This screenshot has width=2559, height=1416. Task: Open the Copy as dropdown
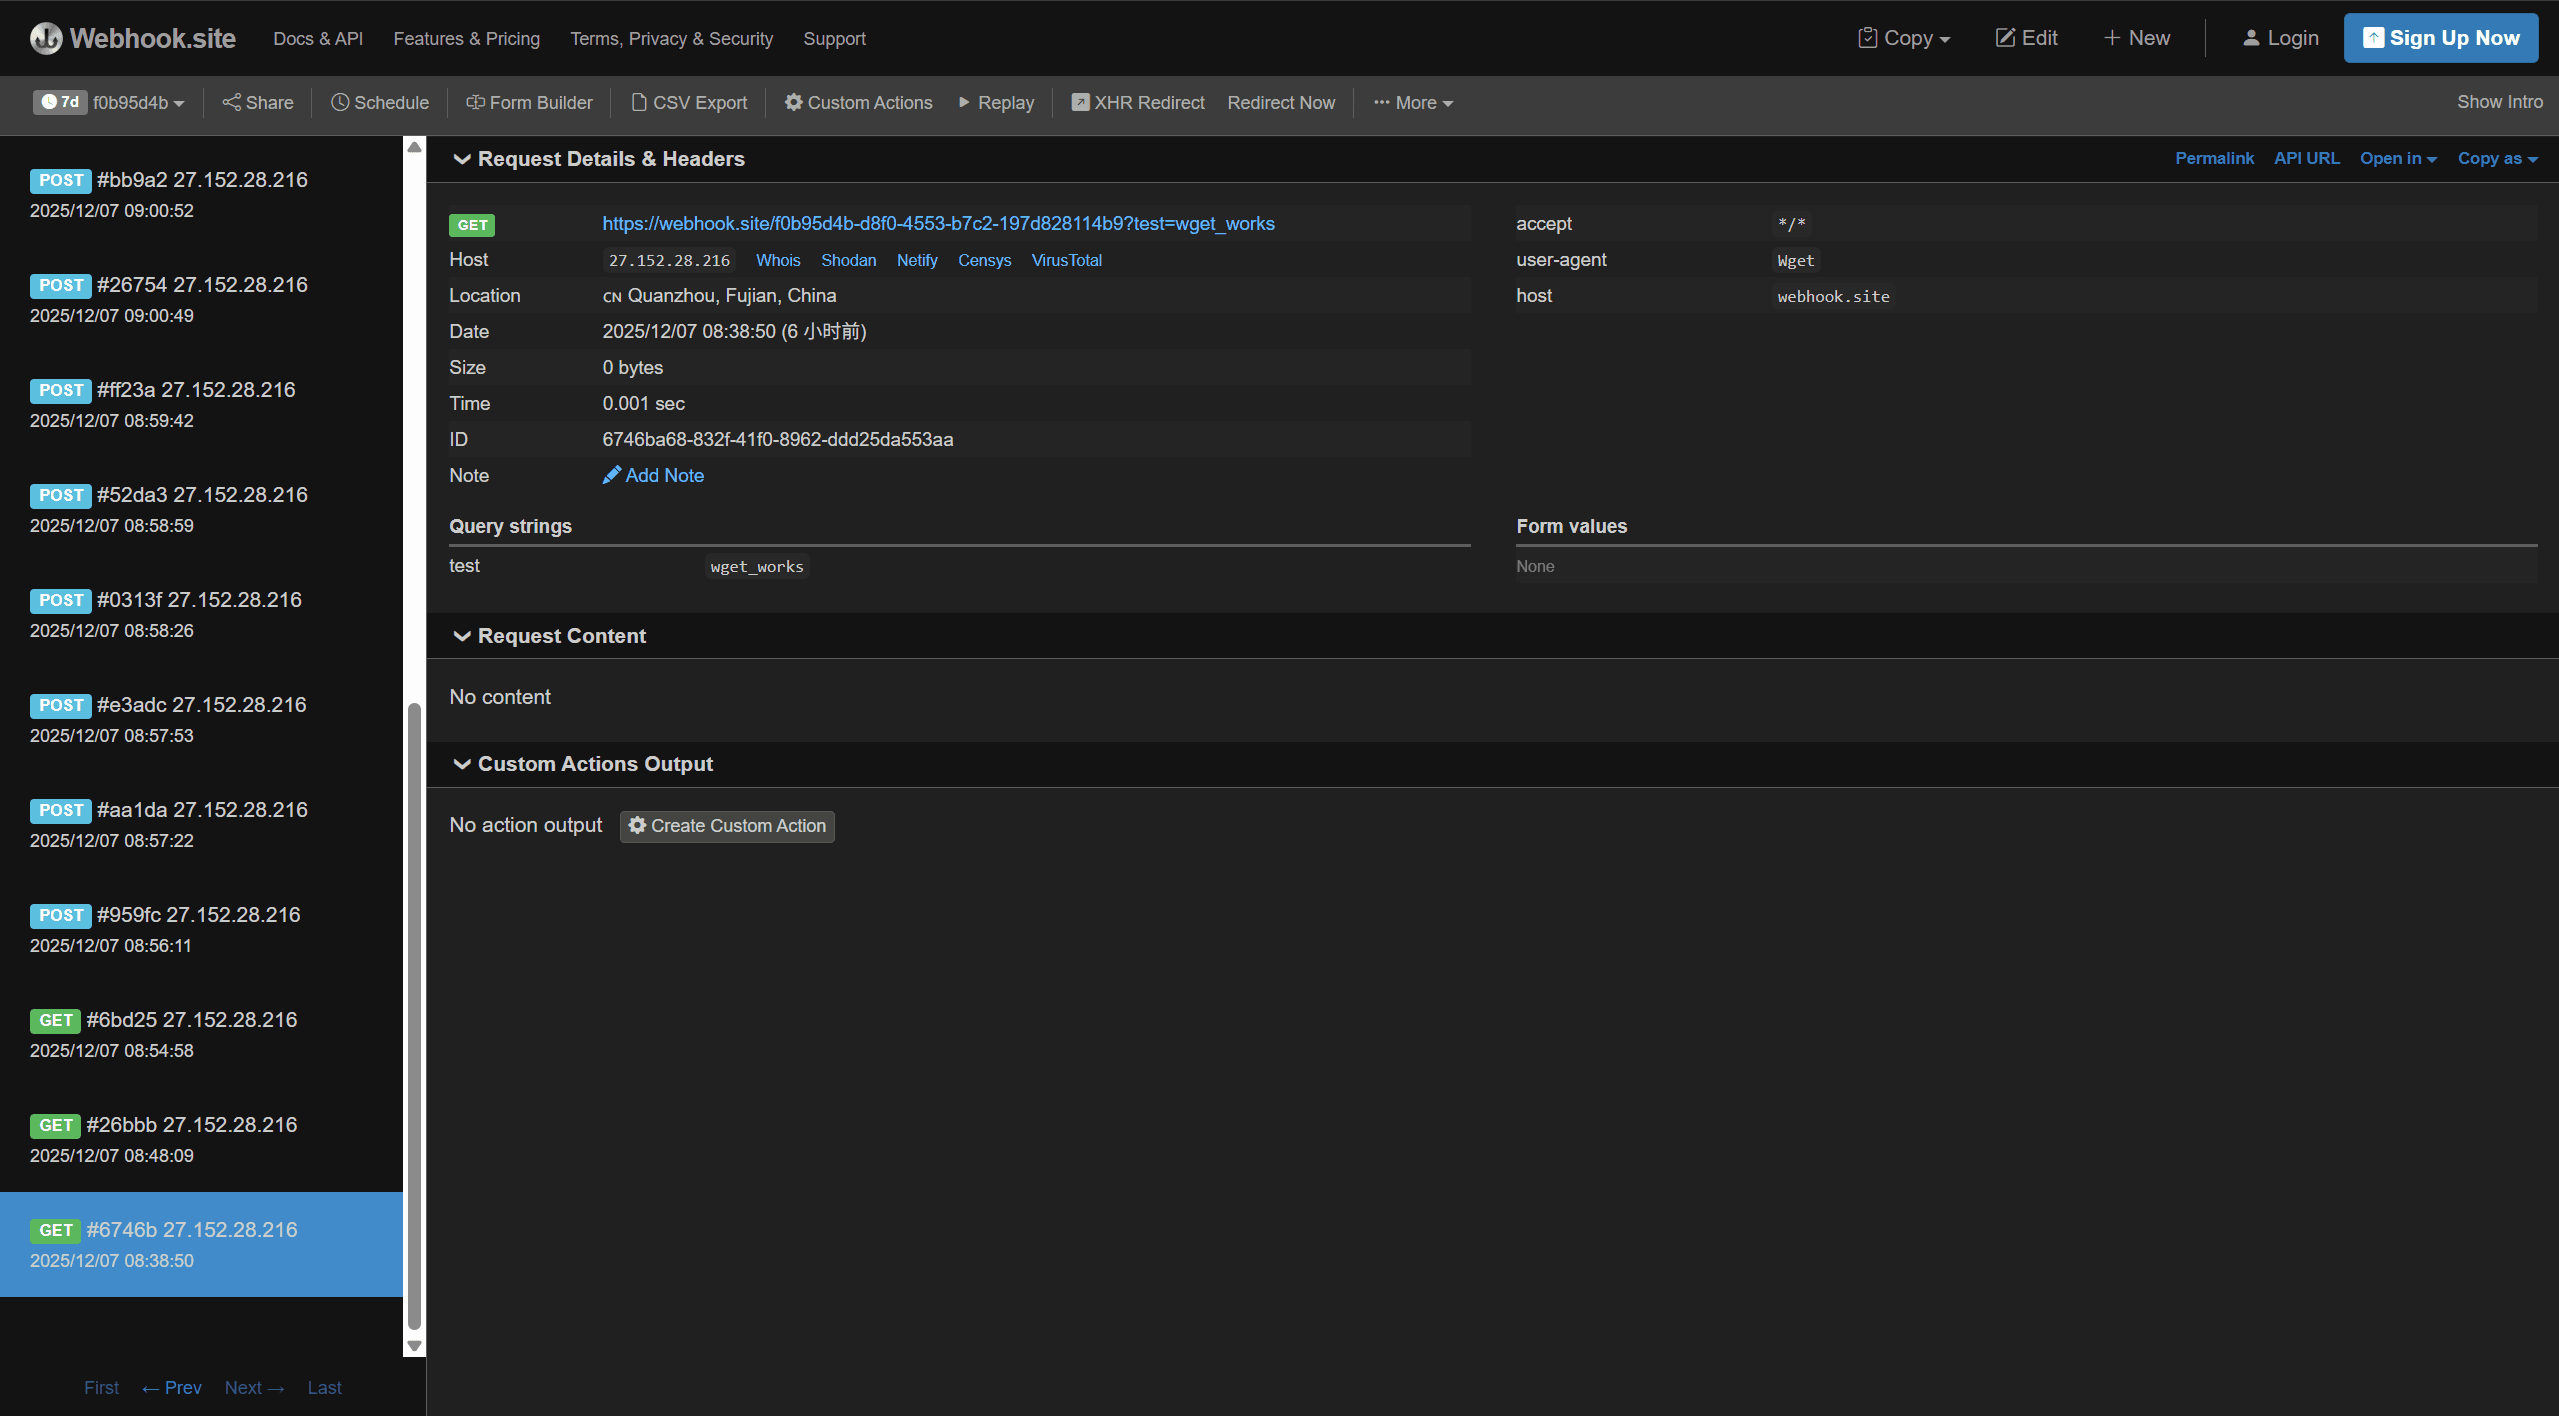tap(2497, 158)
